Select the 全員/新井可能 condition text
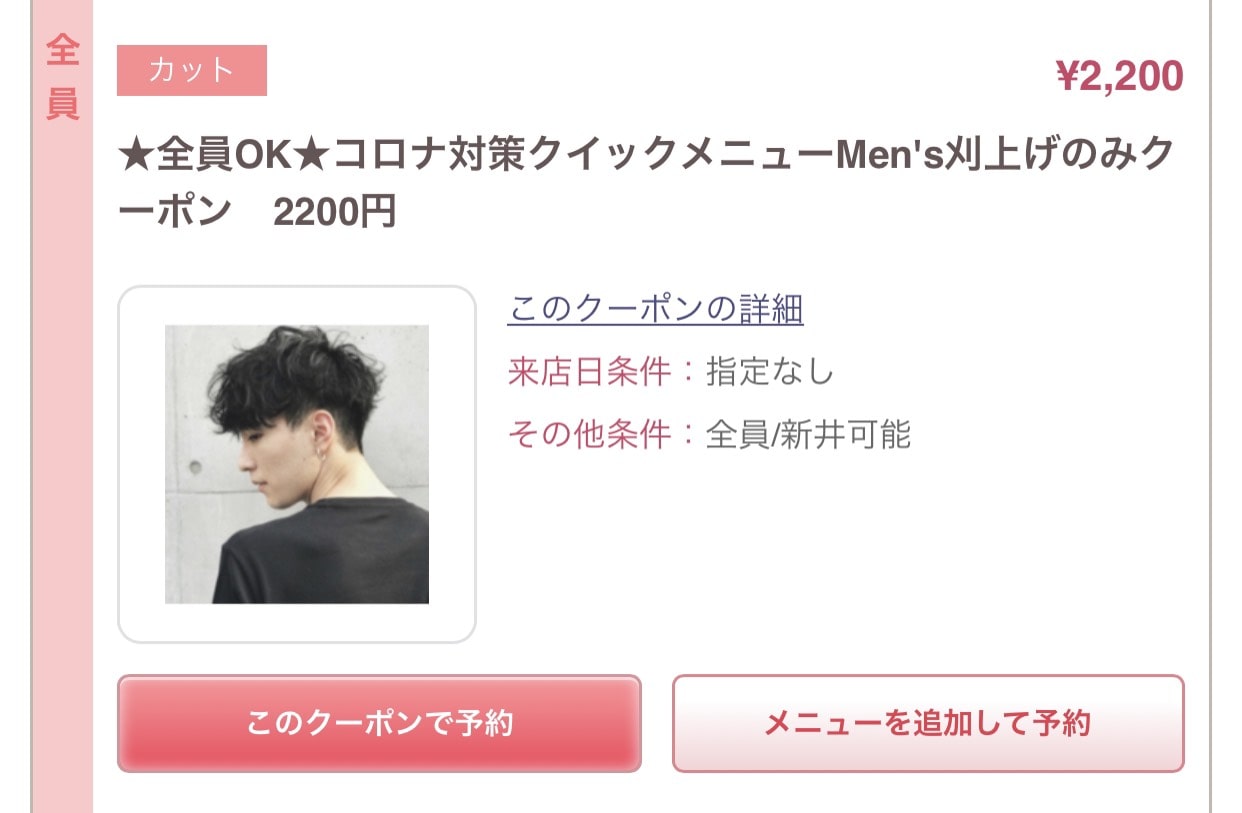 [x=809, y=435]
